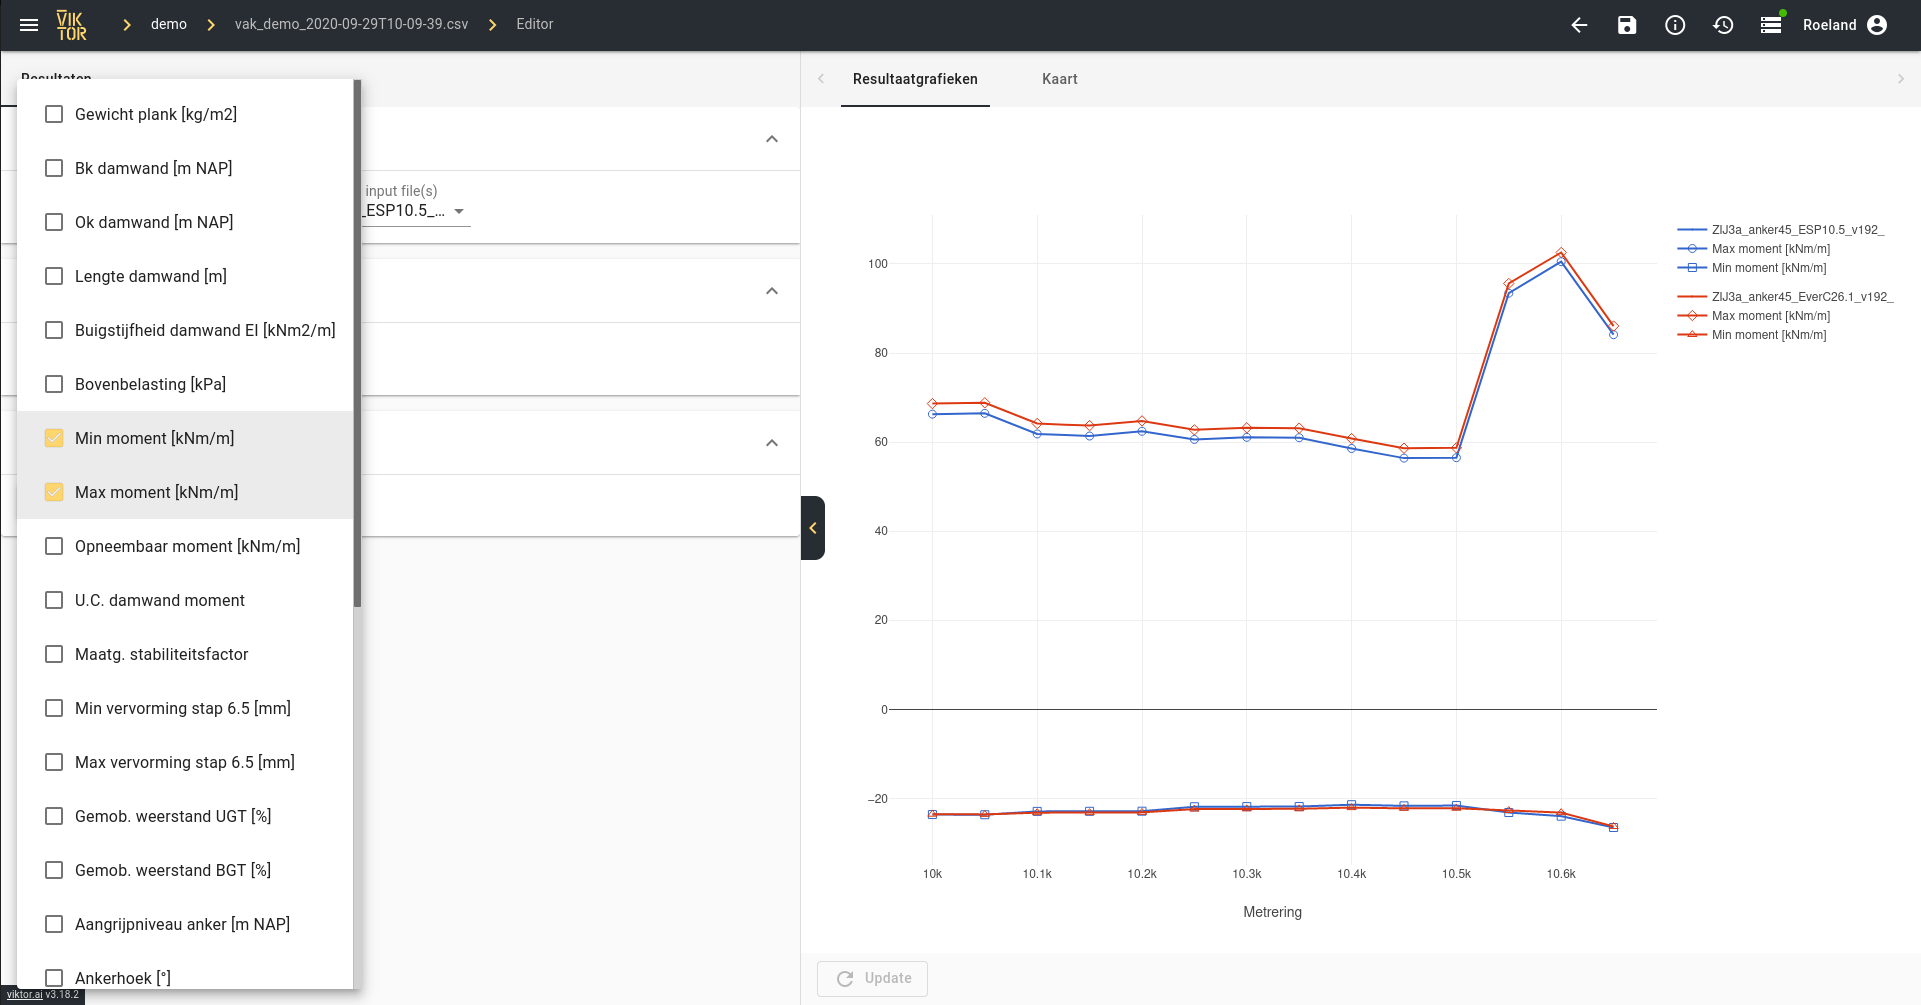Switch to Resultaatgrafieken tab
1921x1005 pixels.
point(915,79)
